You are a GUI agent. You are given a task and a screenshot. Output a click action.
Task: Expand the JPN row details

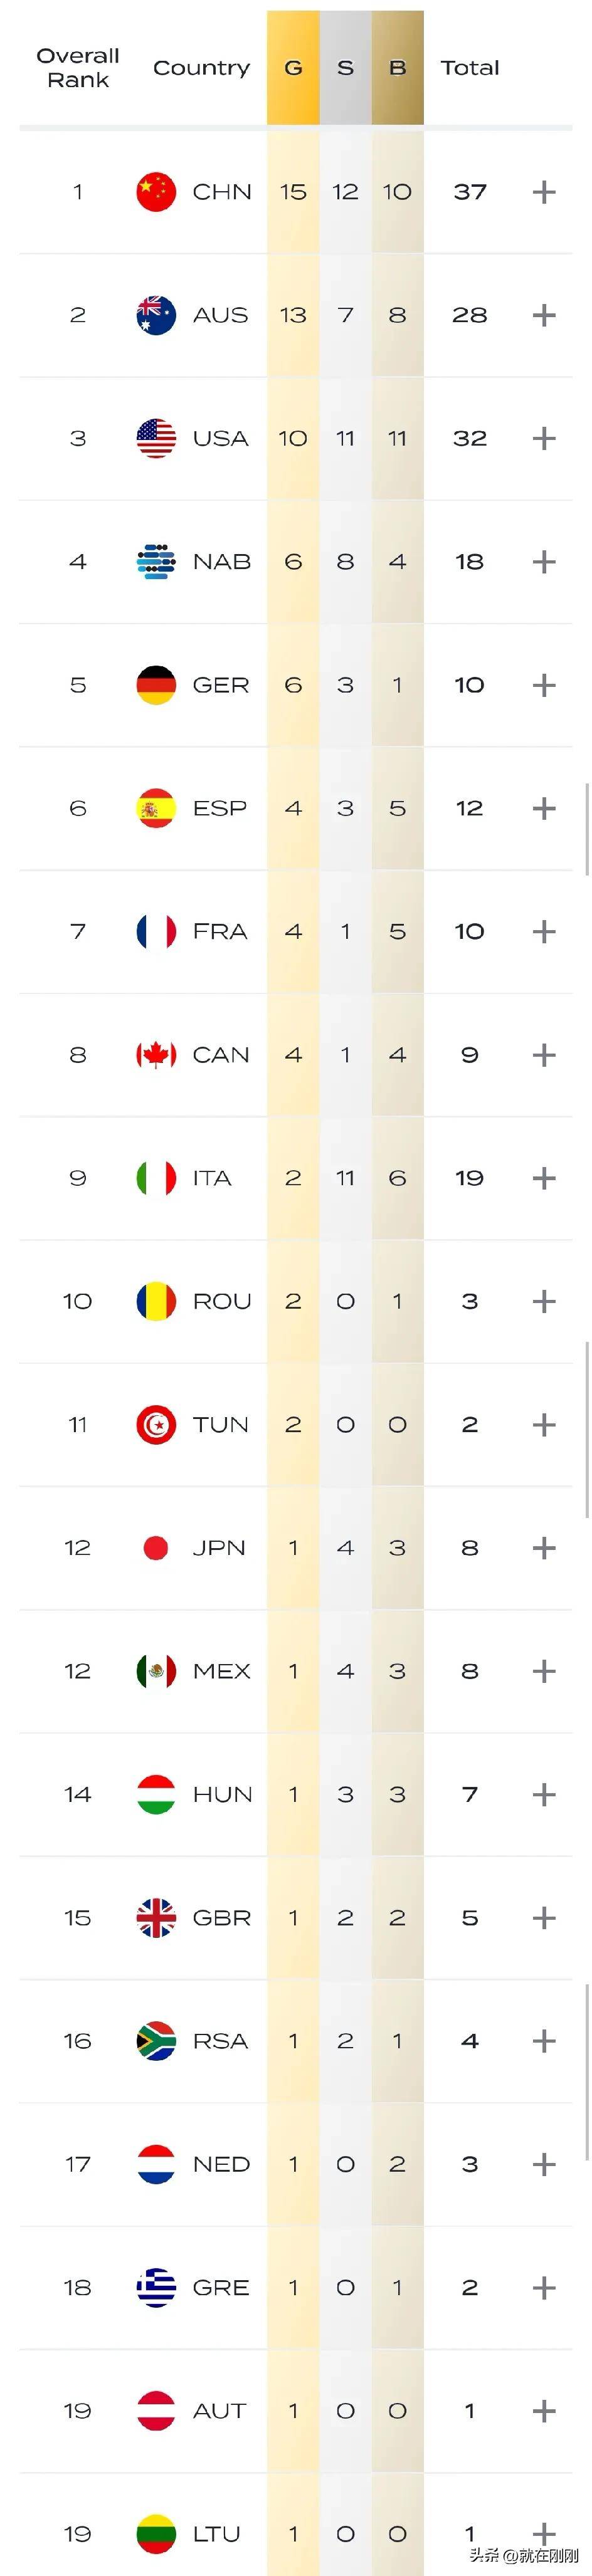[x=544, y=1548]
